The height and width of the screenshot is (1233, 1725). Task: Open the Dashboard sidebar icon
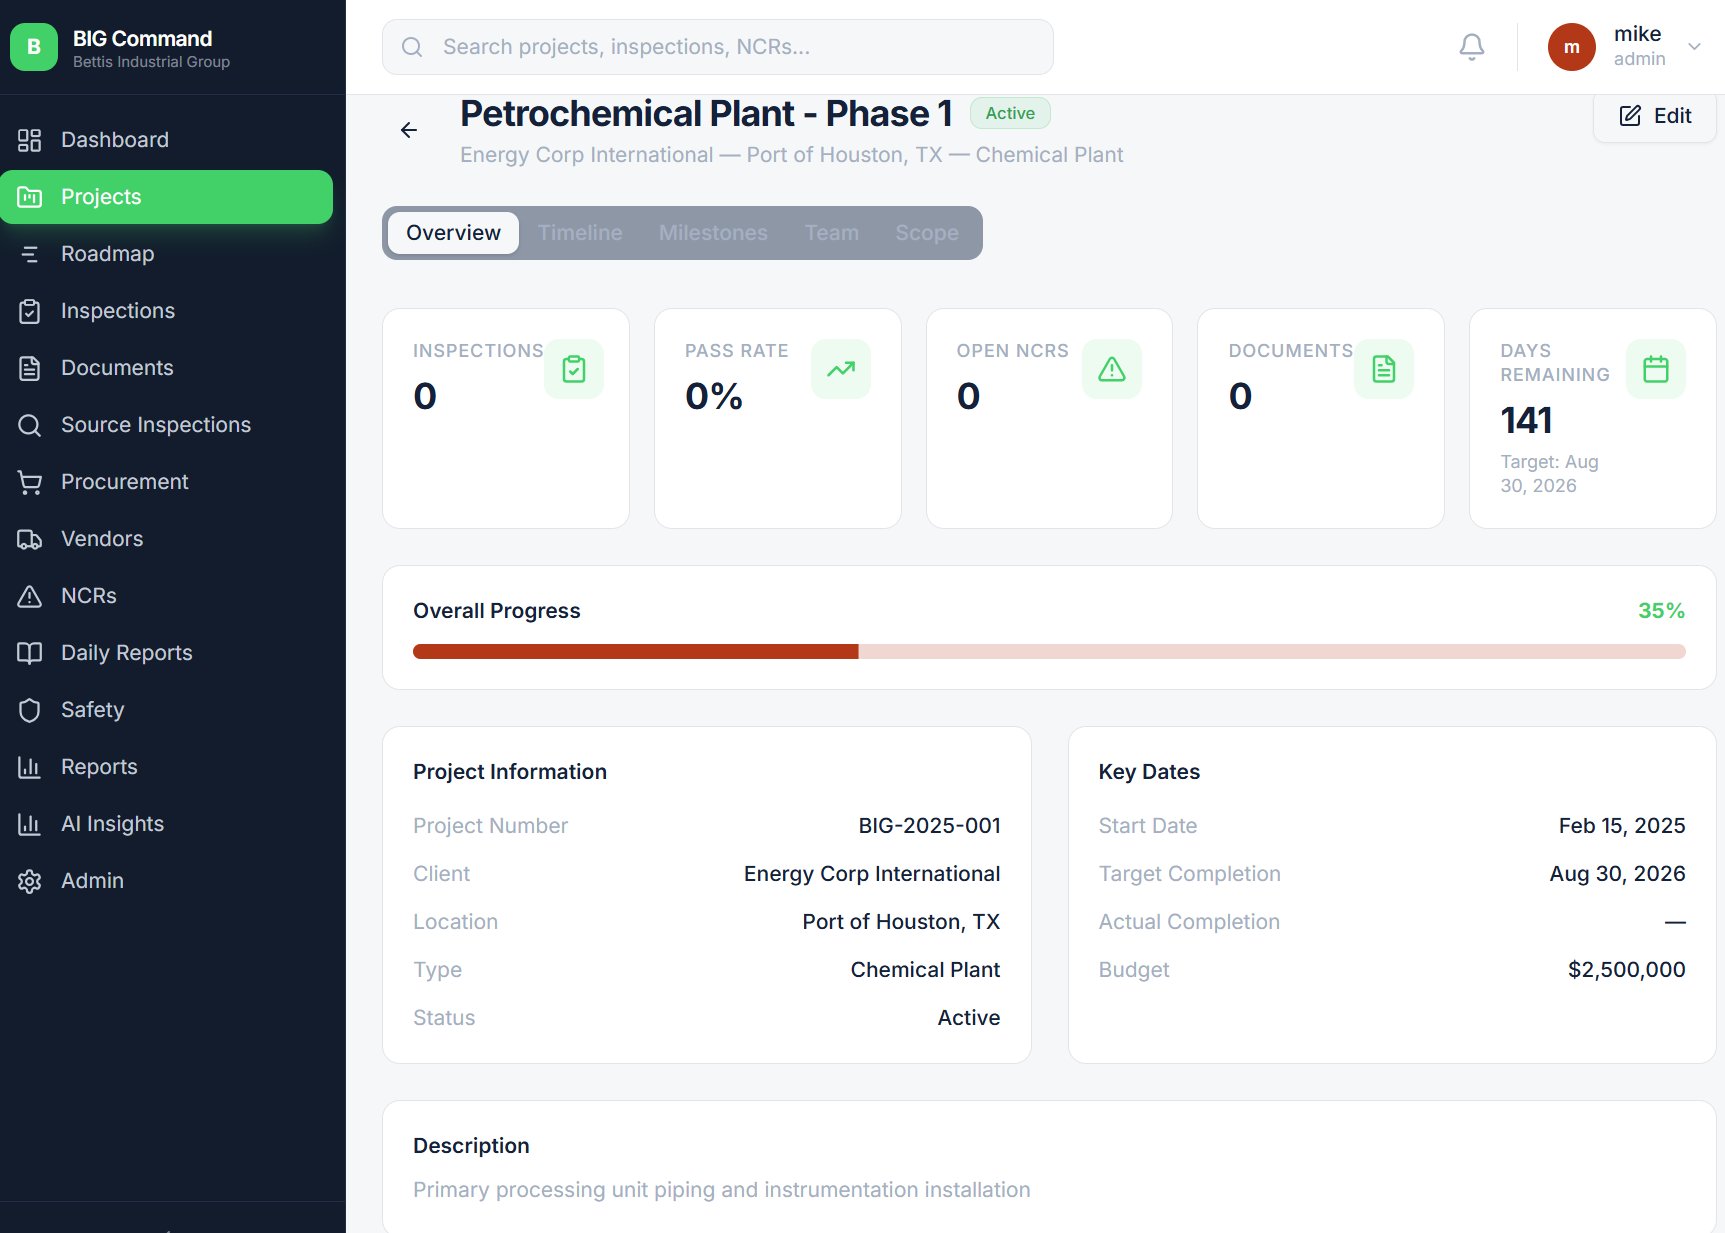(x=29, y=139)
